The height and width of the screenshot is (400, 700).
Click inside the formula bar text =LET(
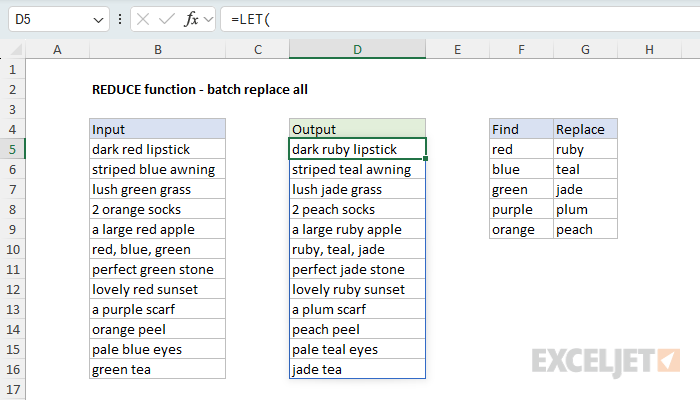[250, 19]
